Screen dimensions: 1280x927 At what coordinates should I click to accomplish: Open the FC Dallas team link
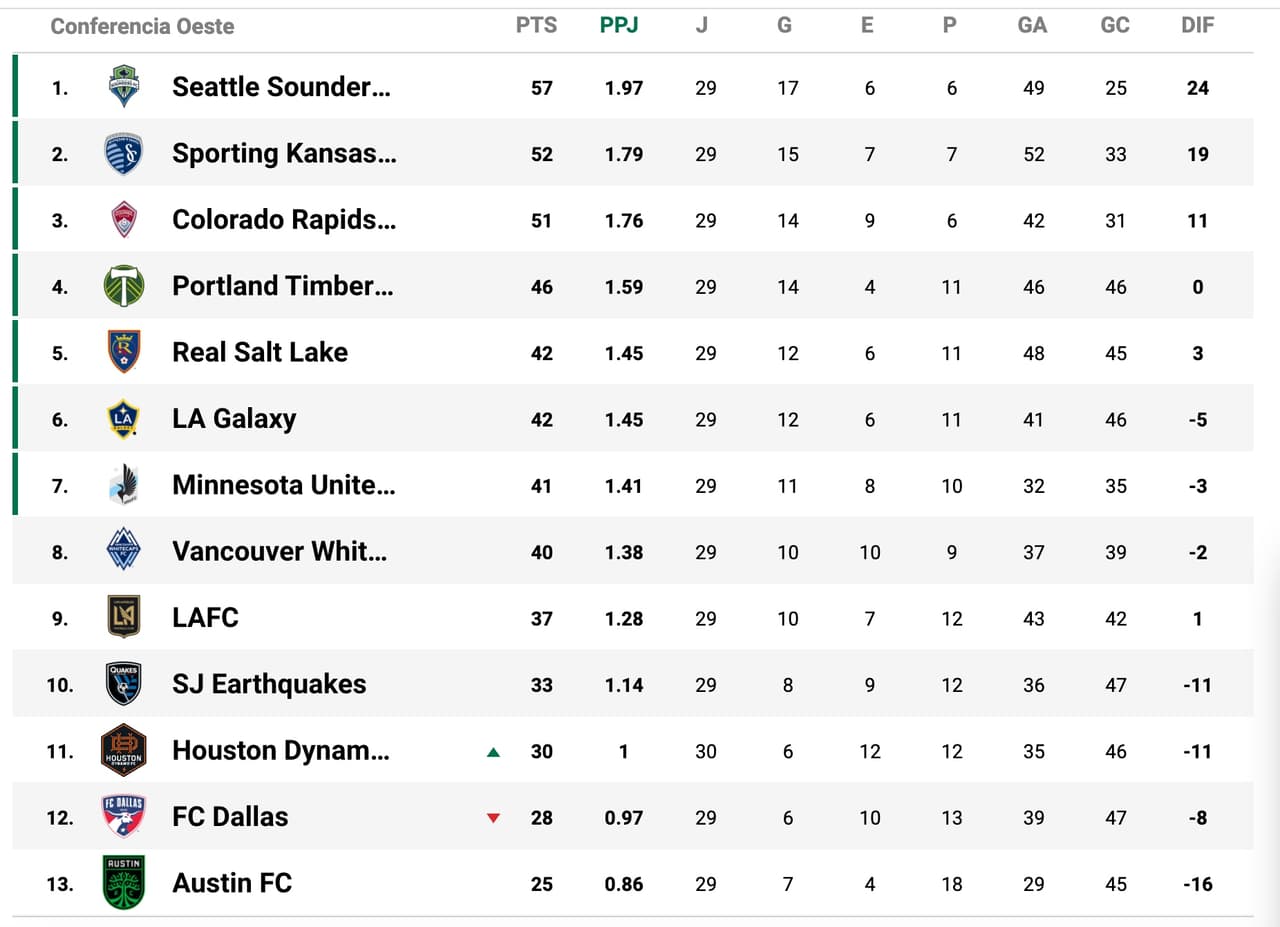tap(230, 817)
